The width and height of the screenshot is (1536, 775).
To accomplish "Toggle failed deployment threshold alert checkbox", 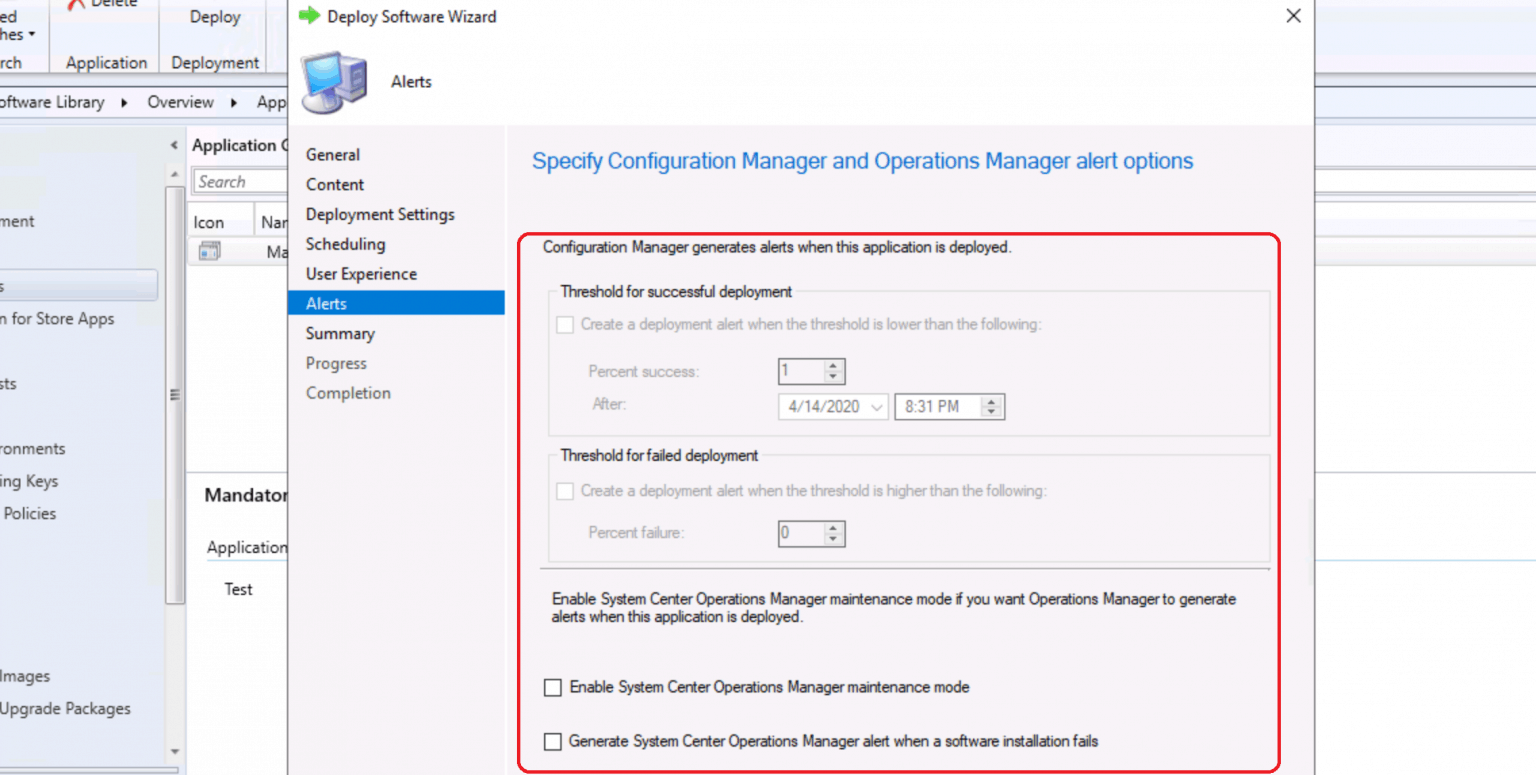I will click(565, 491).
